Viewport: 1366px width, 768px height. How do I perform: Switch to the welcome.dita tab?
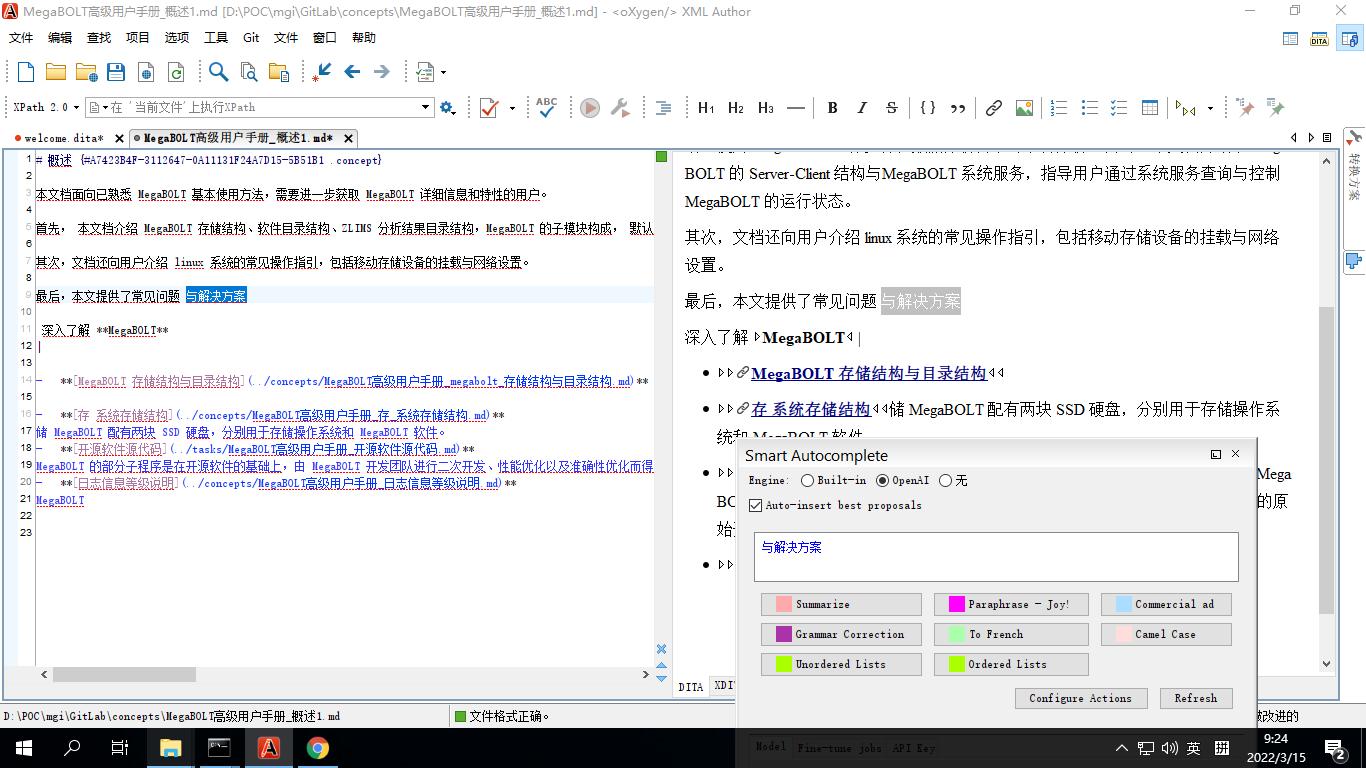(63, 138)
